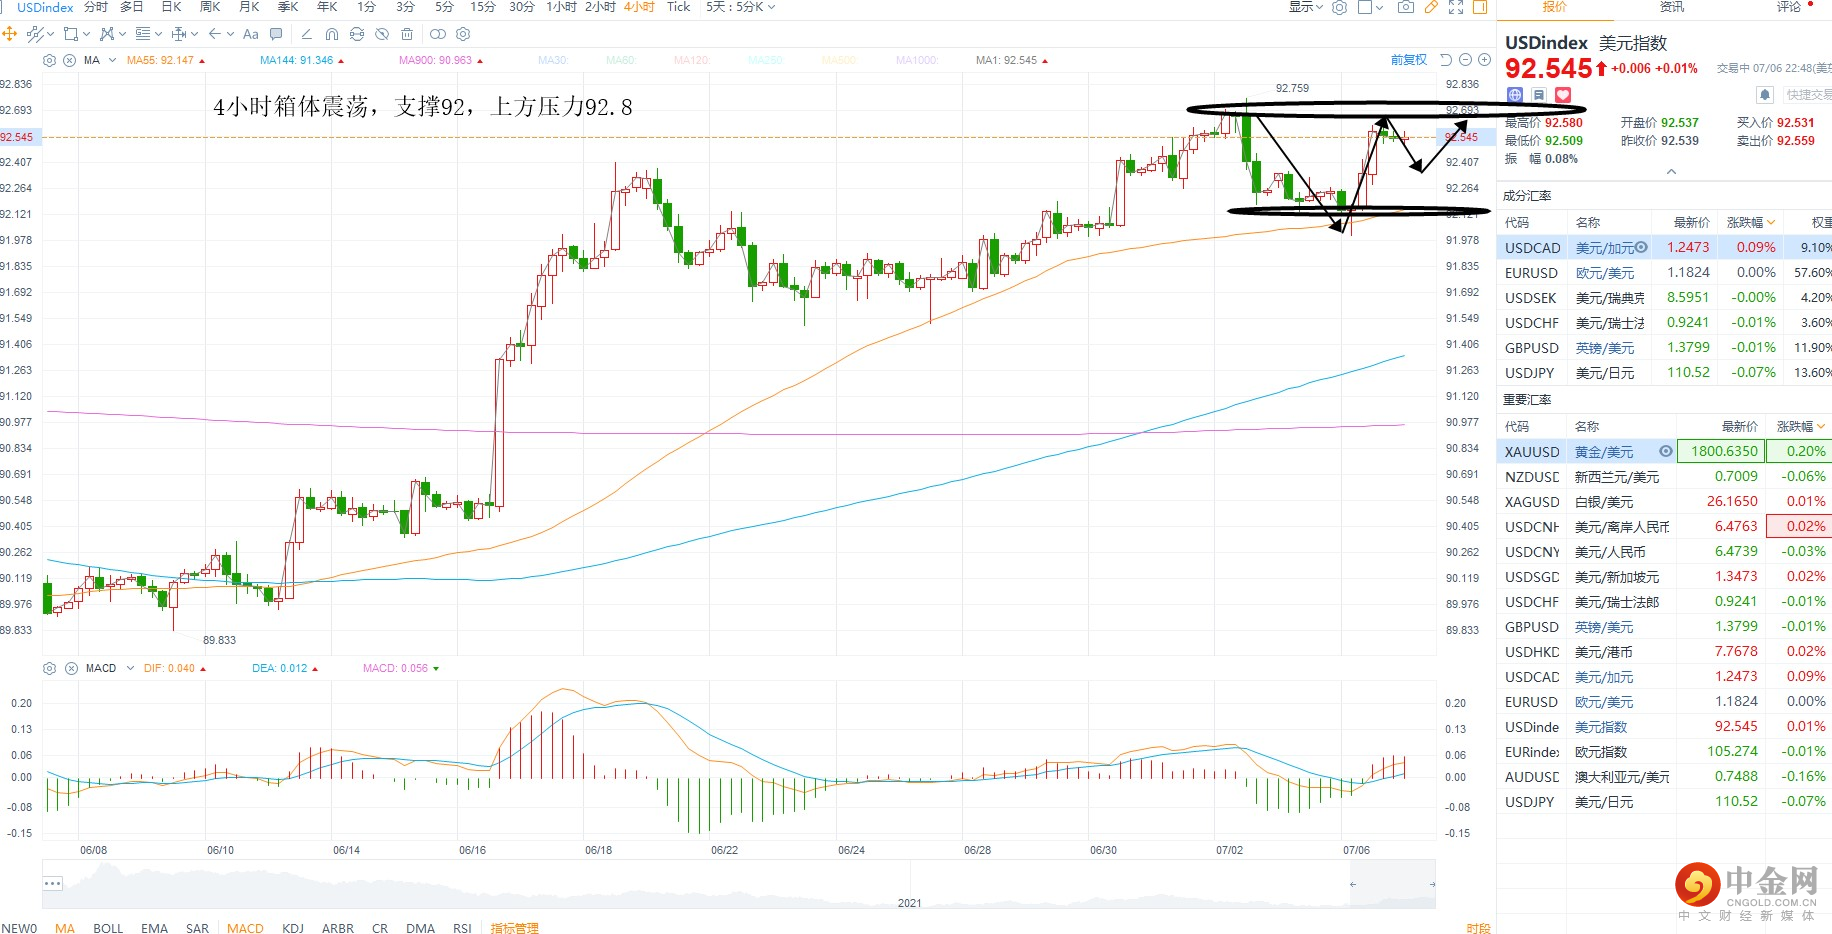Click the globe icon under price
This screenshot has height=934, width=1832.
tap(1515, 95)
